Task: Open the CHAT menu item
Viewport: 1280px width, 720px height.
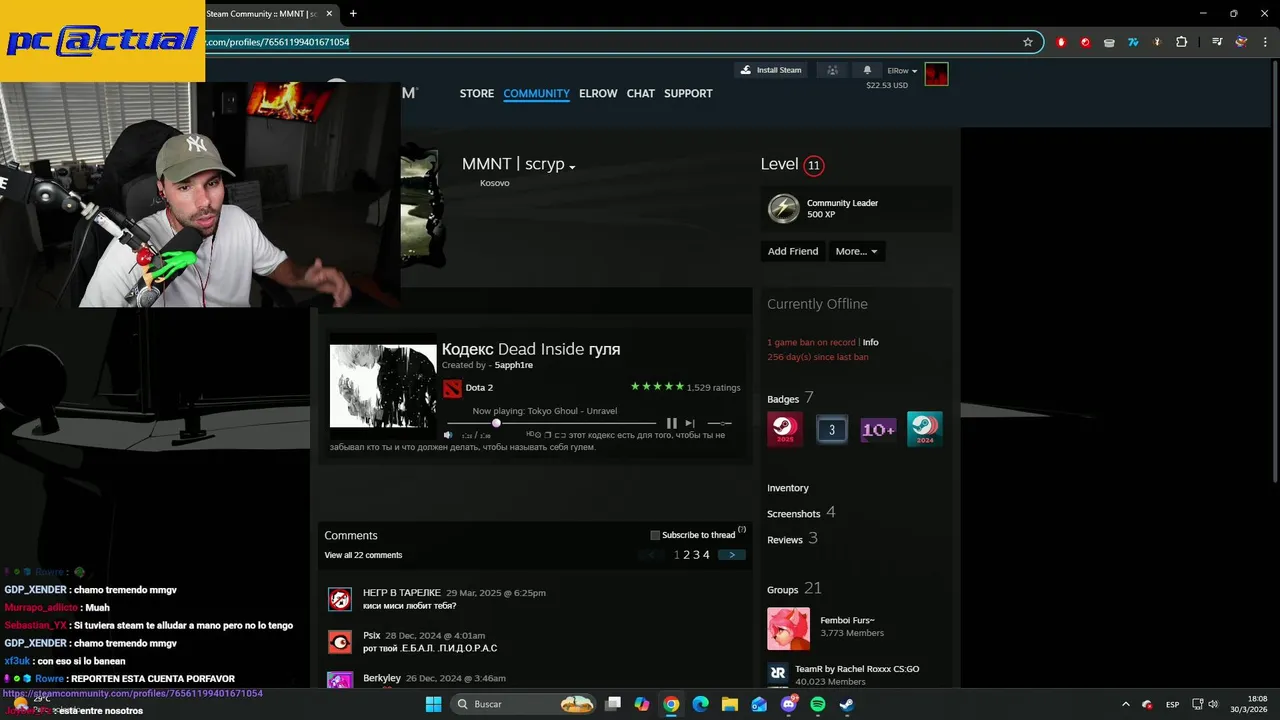Action: pyautogui.click(x=641, y=93)
